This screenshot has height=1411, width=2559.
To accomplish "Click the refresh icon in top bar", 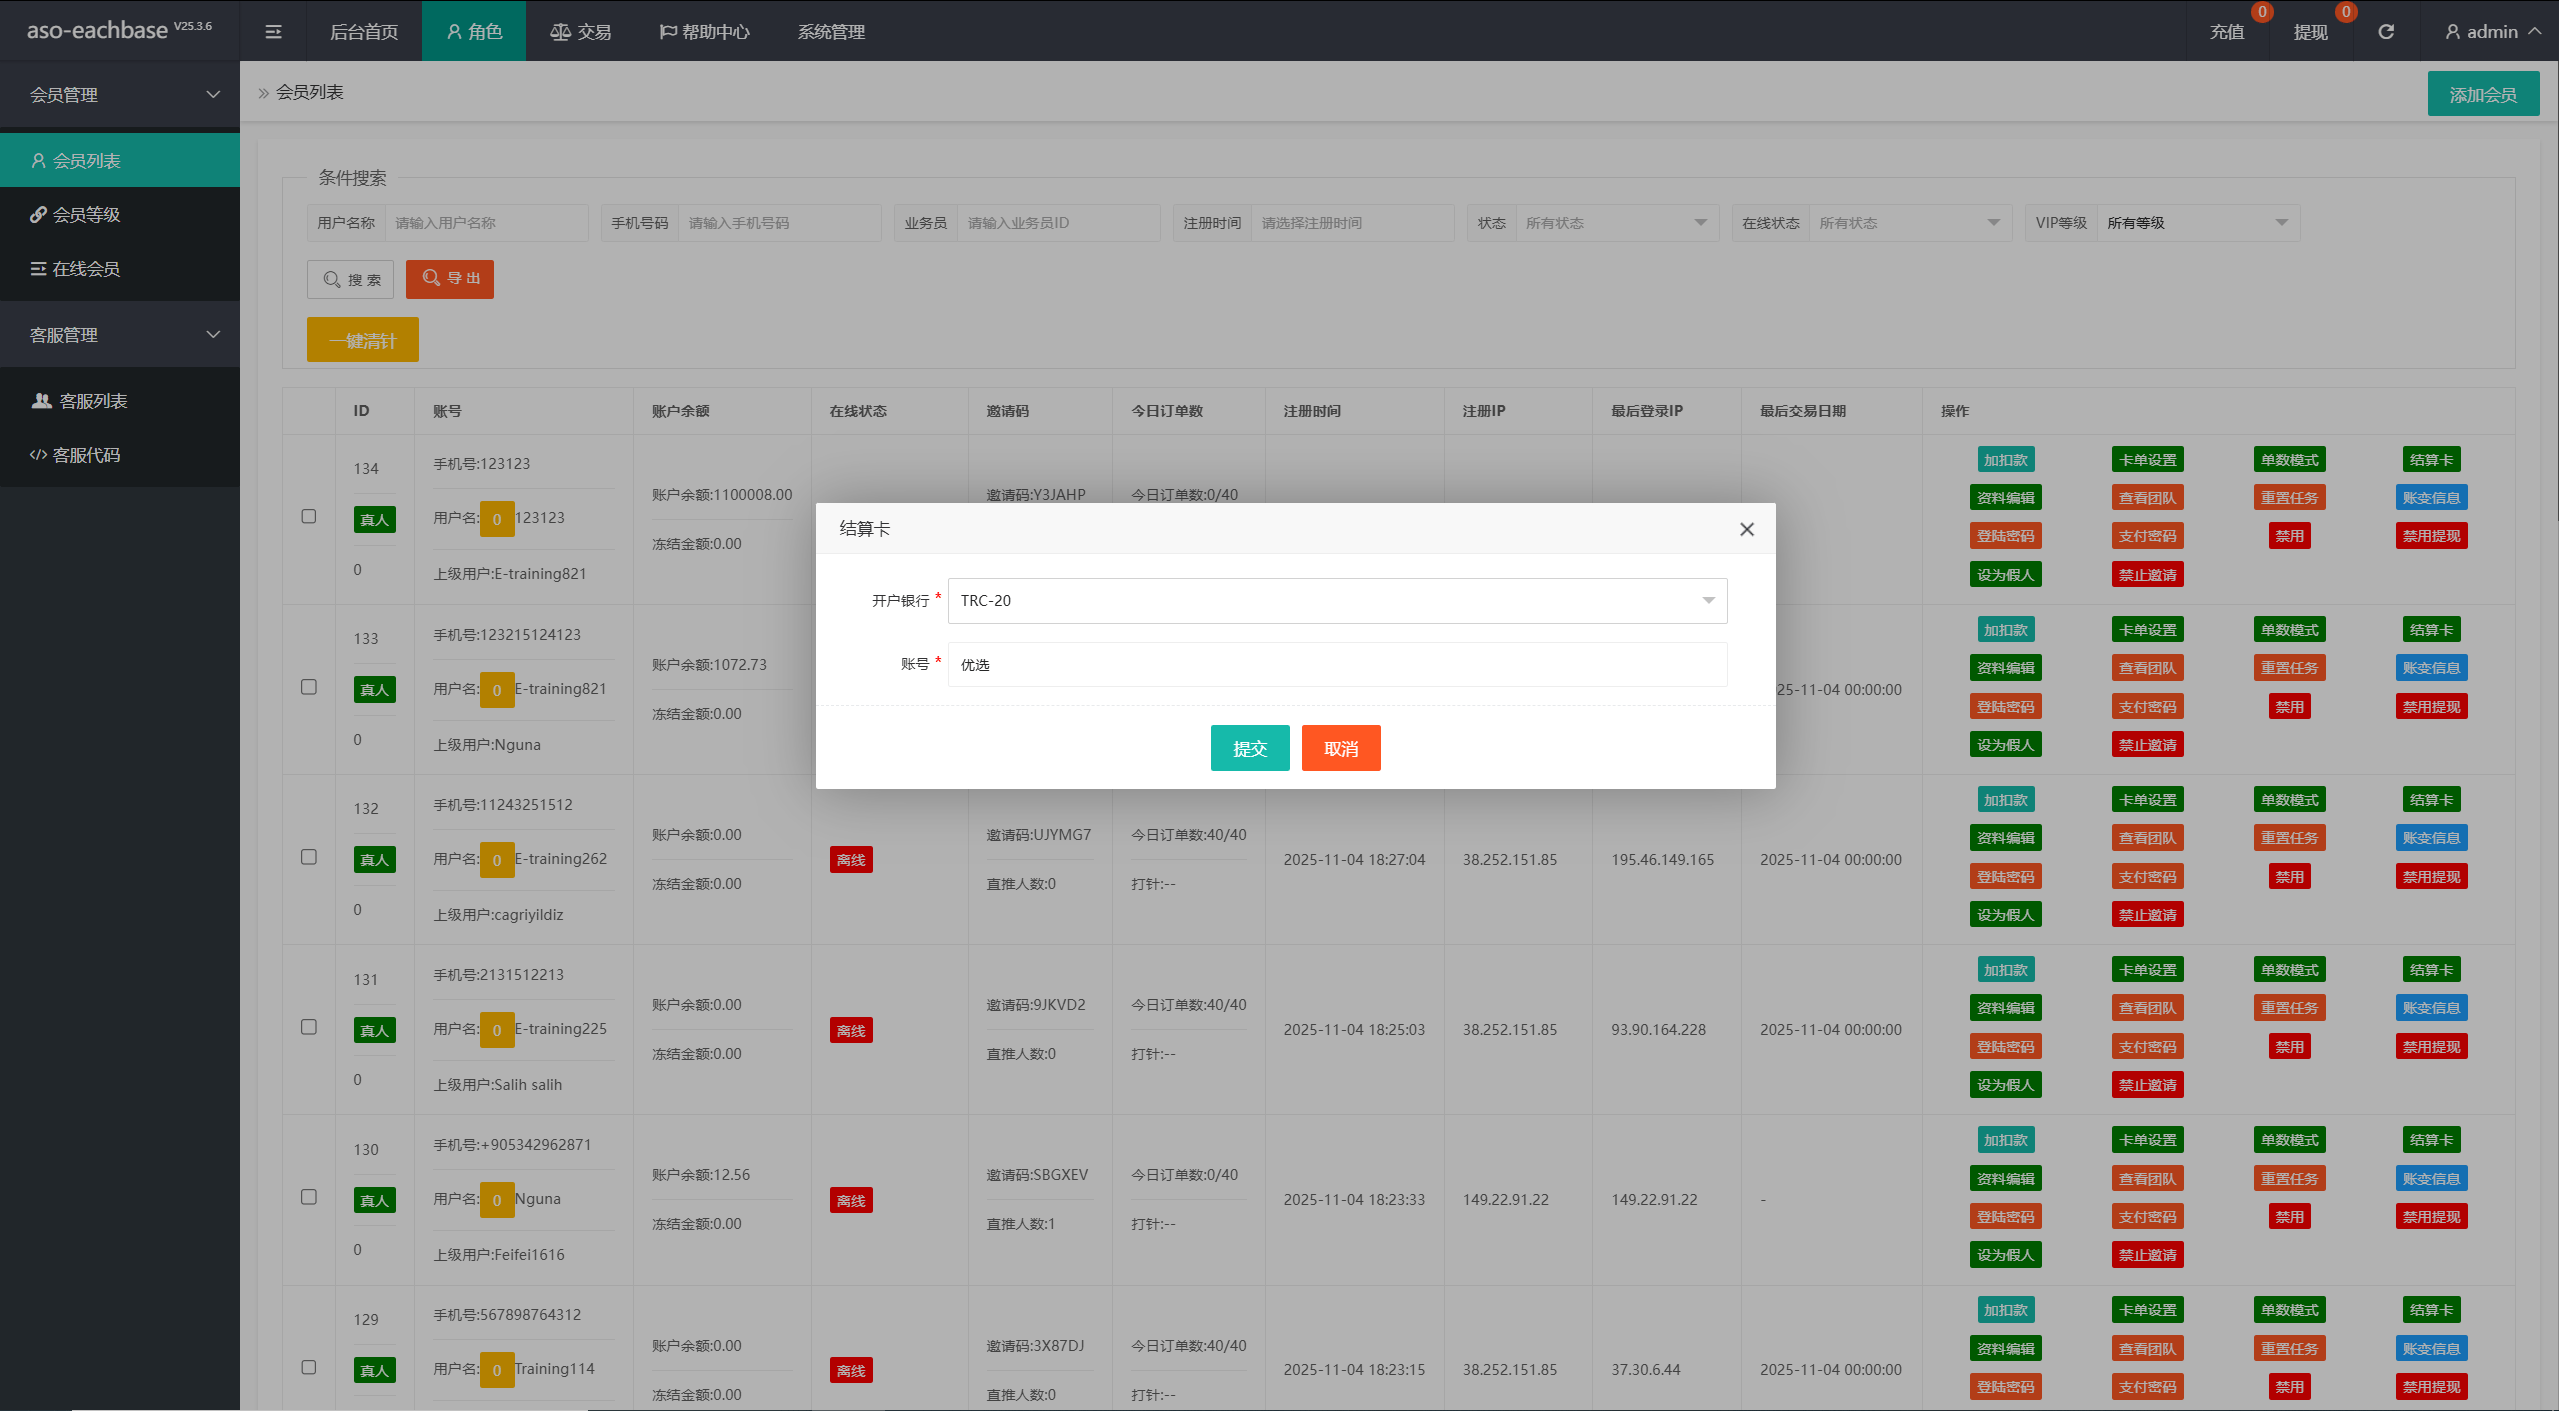I will click(x=2386, y=32).
